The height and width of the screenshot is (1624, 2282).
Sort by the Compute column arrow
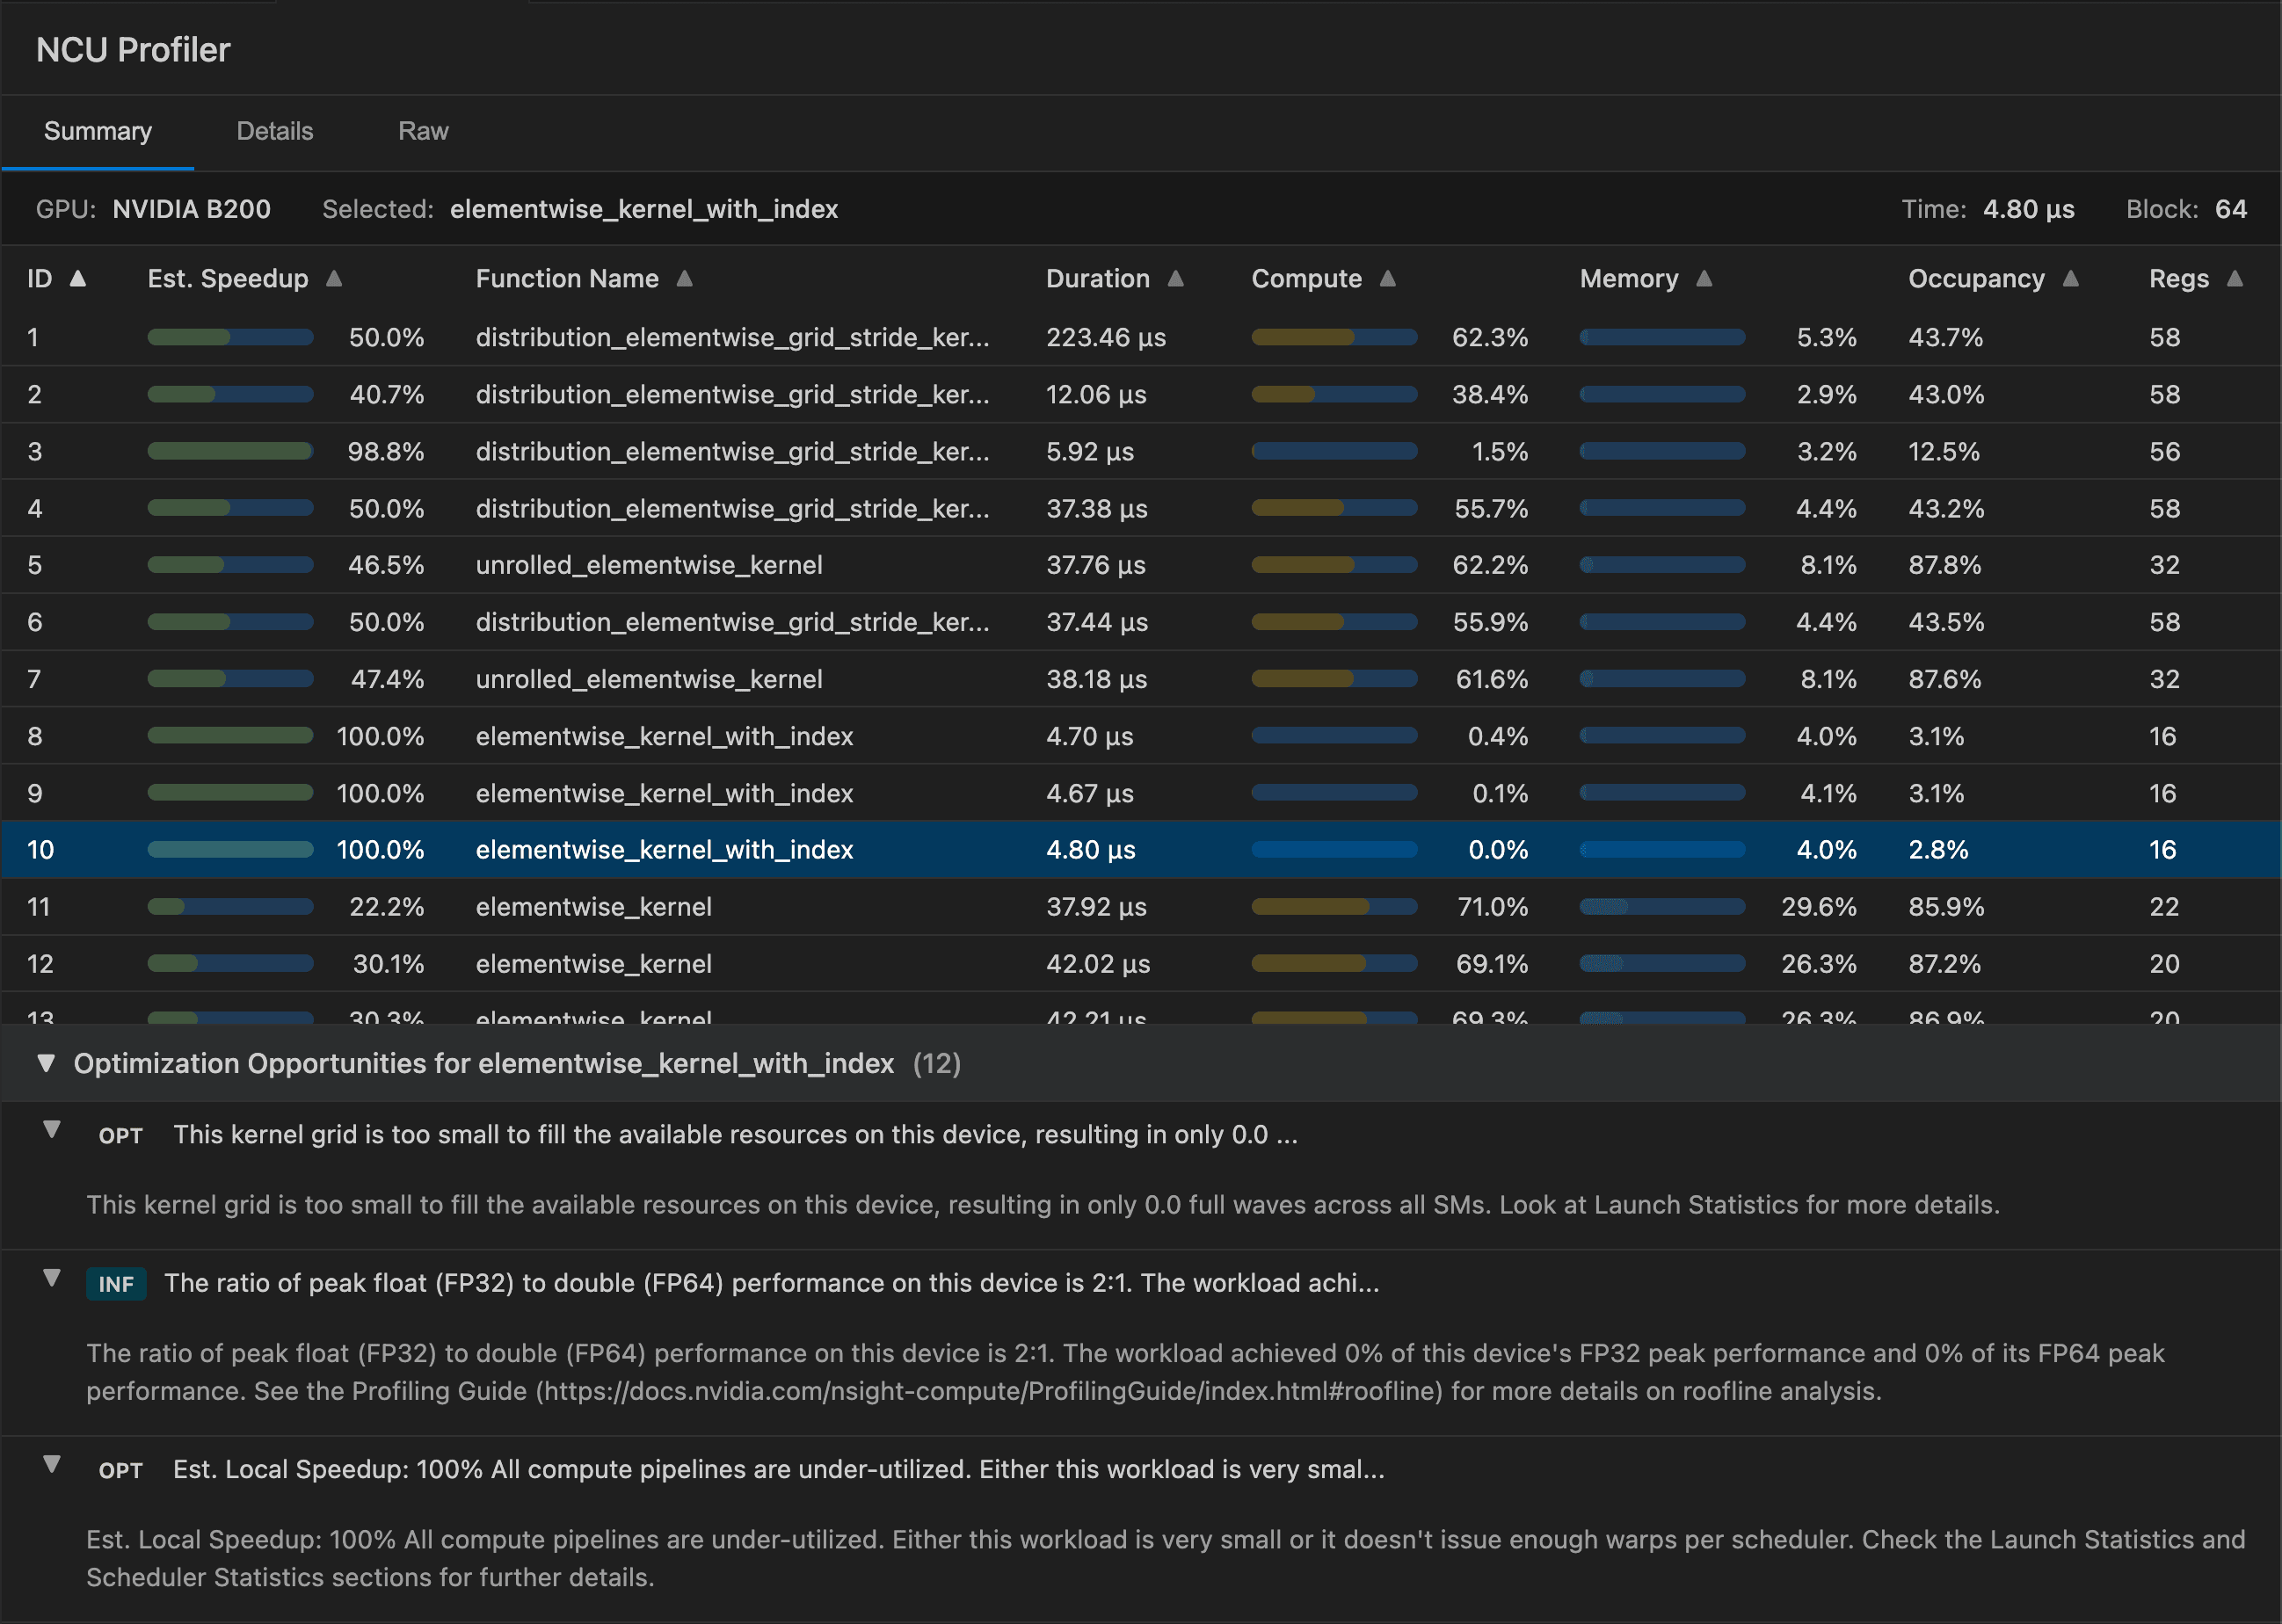(1390, 279)
